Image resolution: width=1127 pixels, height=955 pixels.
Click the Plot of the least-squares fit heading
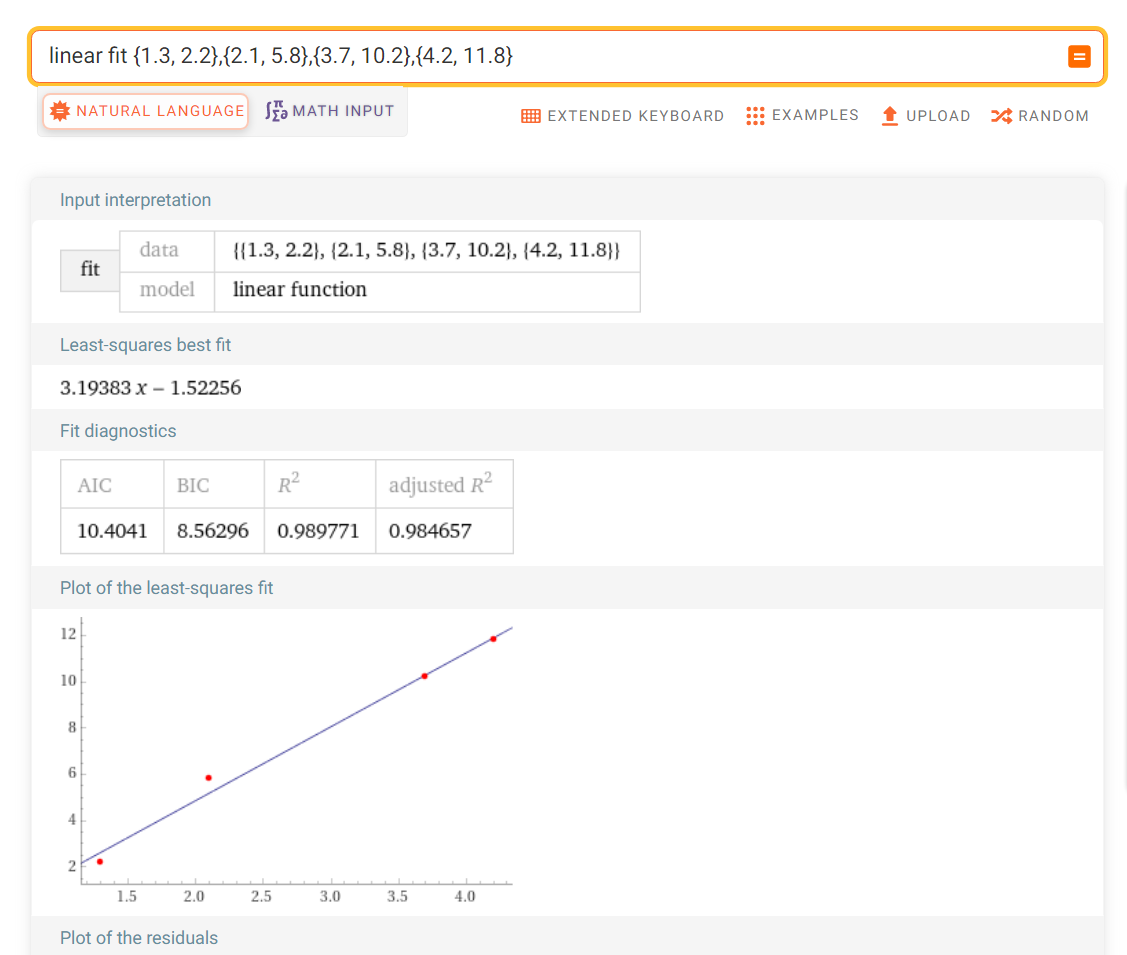coord(166,588)
